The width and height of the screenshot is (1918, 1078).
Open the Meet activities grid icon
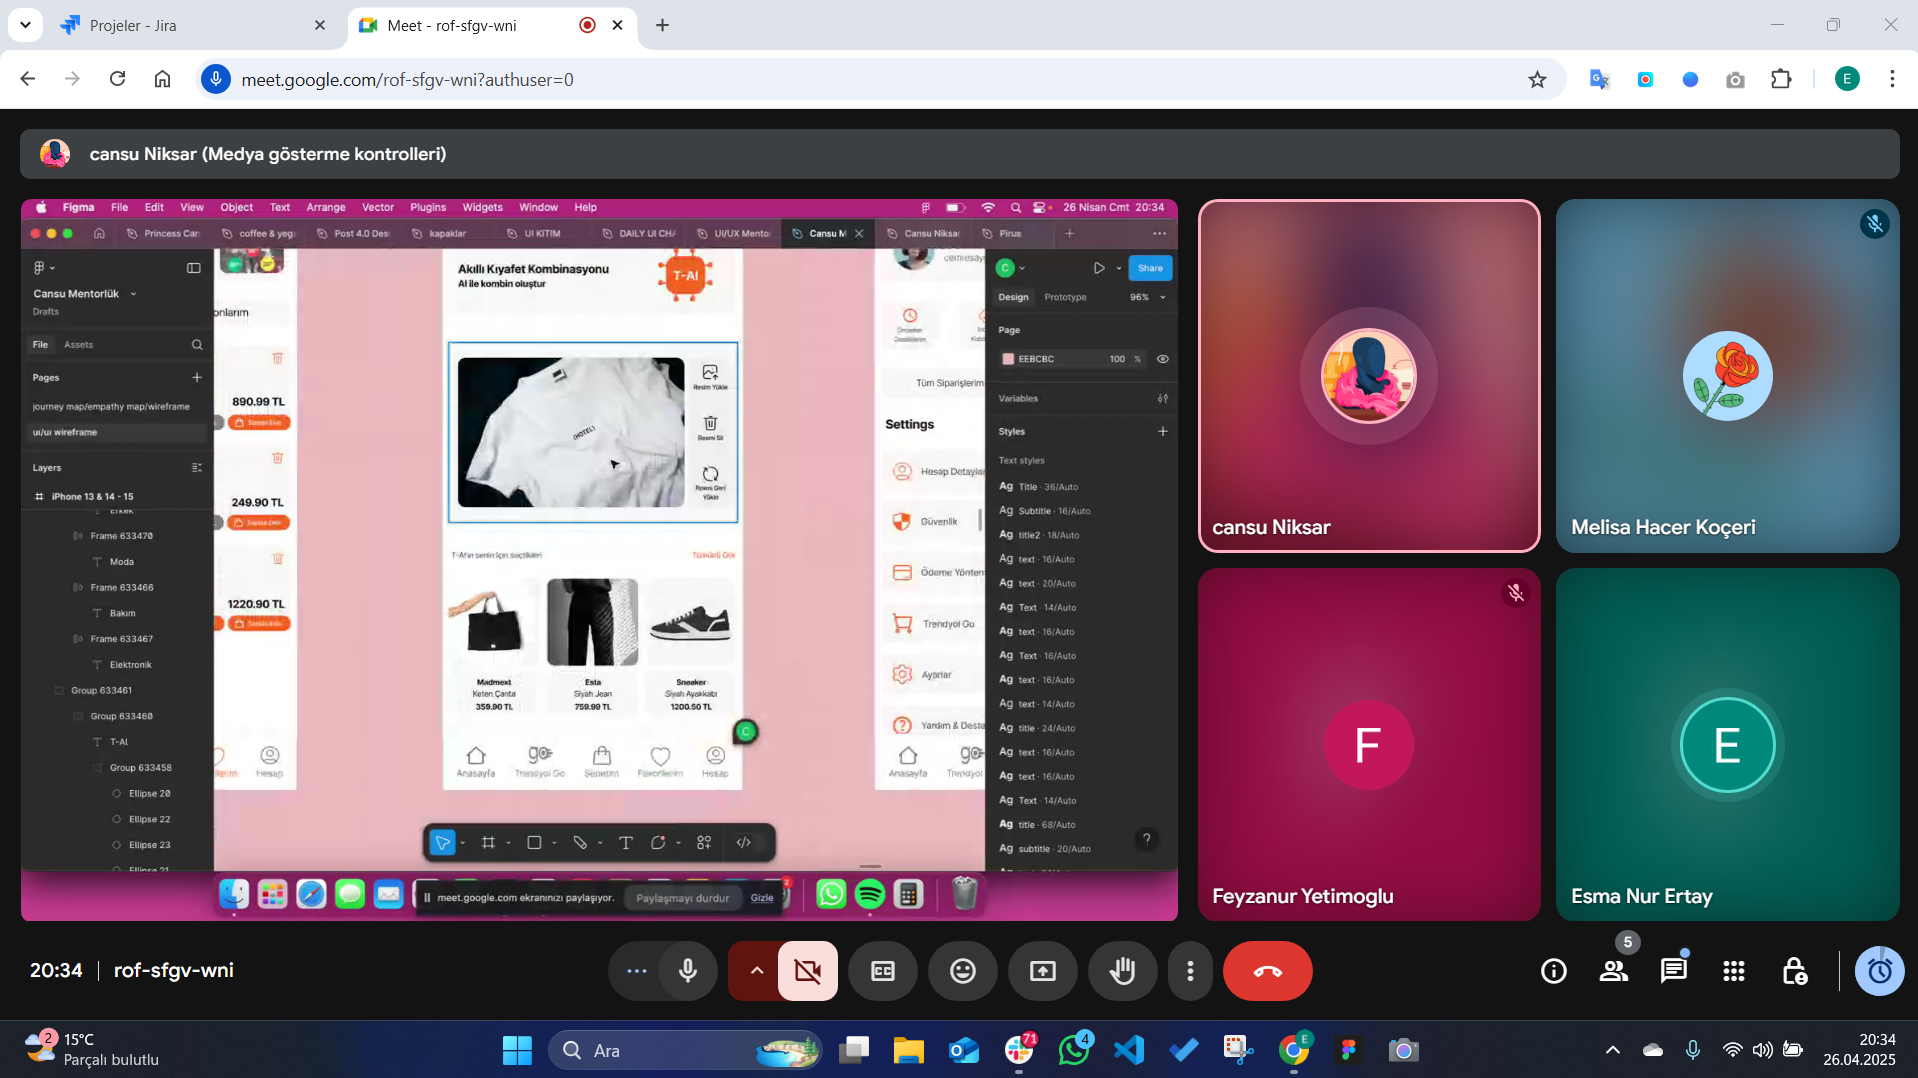tap(1733, 970)
